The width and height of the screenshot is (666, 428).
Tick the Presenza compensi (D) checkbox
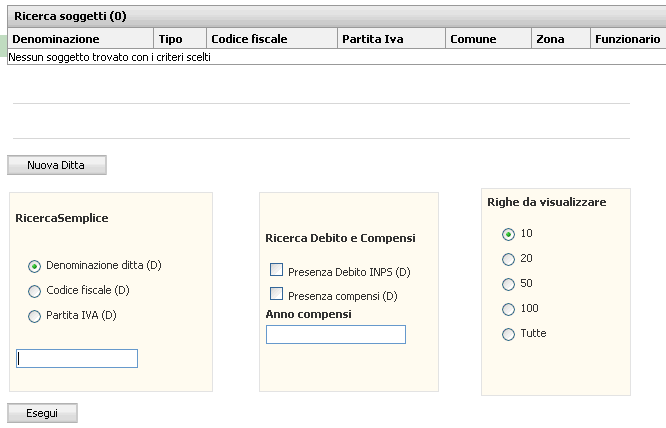click(x=277, y=293)
